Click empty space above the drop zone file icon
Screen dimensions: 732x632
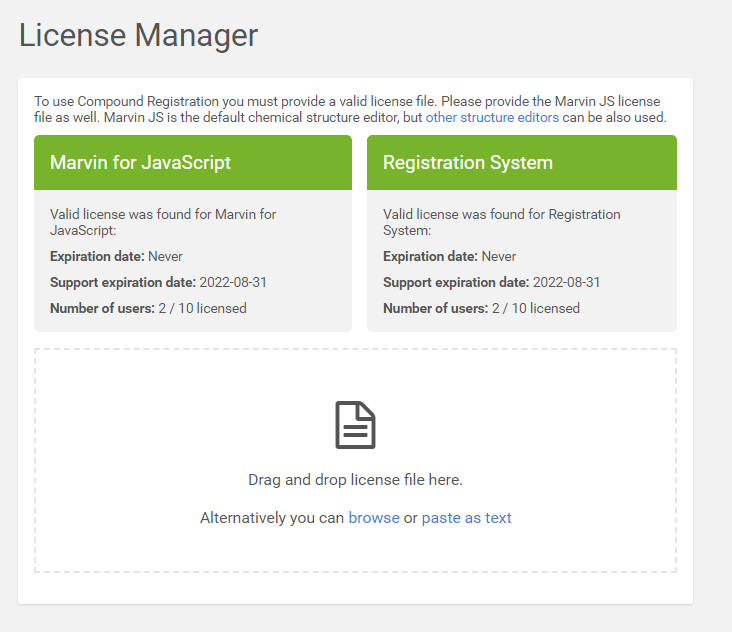[x=355, y=375]
